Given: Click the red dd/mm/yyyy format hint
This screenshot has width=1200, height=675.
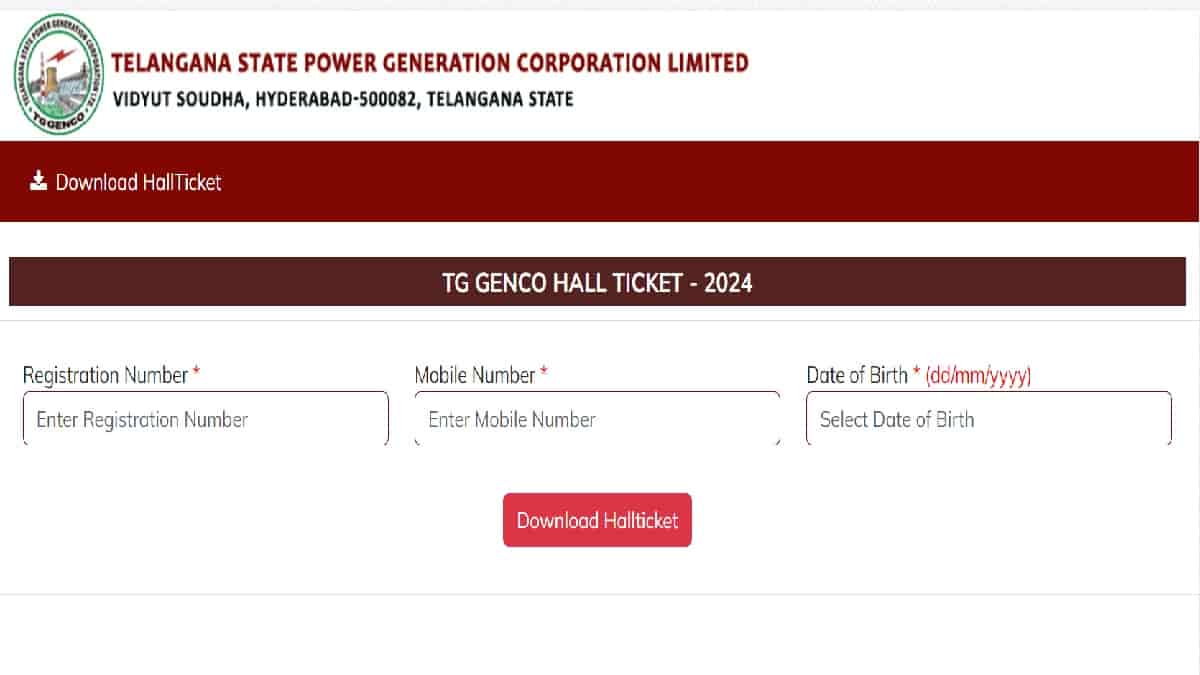Looking at the screenshot, I should pyautogui.click(x=978, y=375).
